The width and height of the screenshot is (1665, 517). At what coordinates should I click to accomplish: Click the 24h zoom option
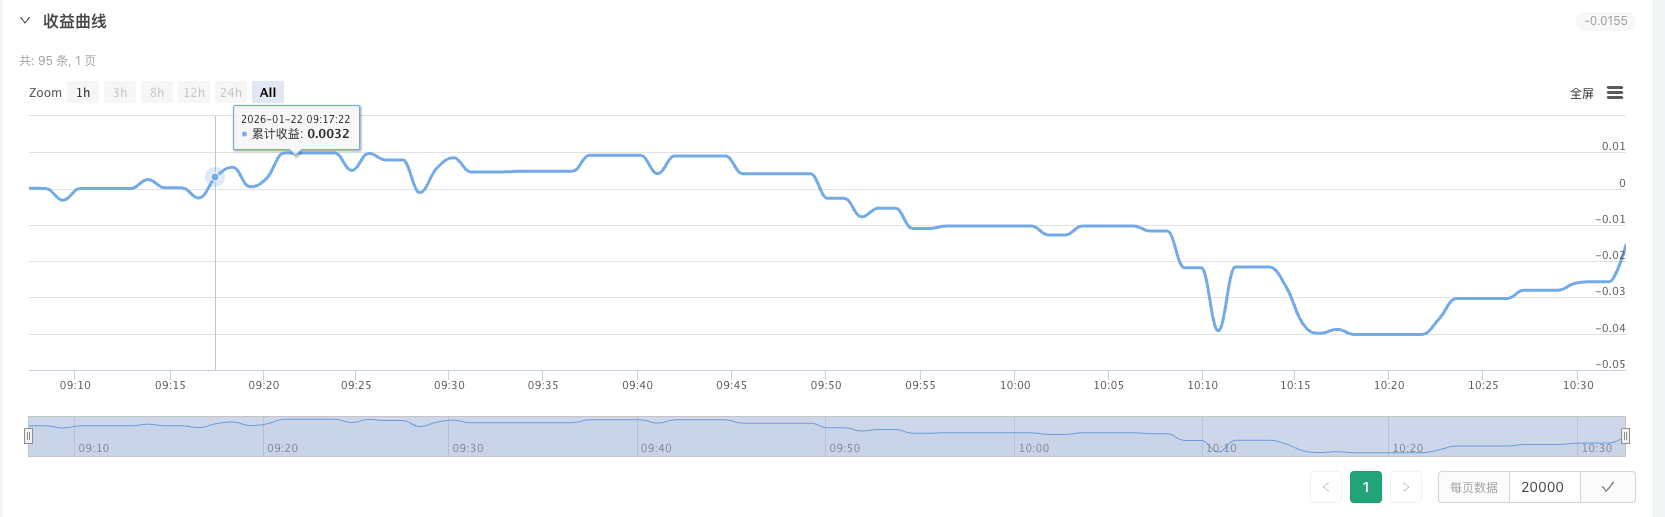[x=231, y=93]
